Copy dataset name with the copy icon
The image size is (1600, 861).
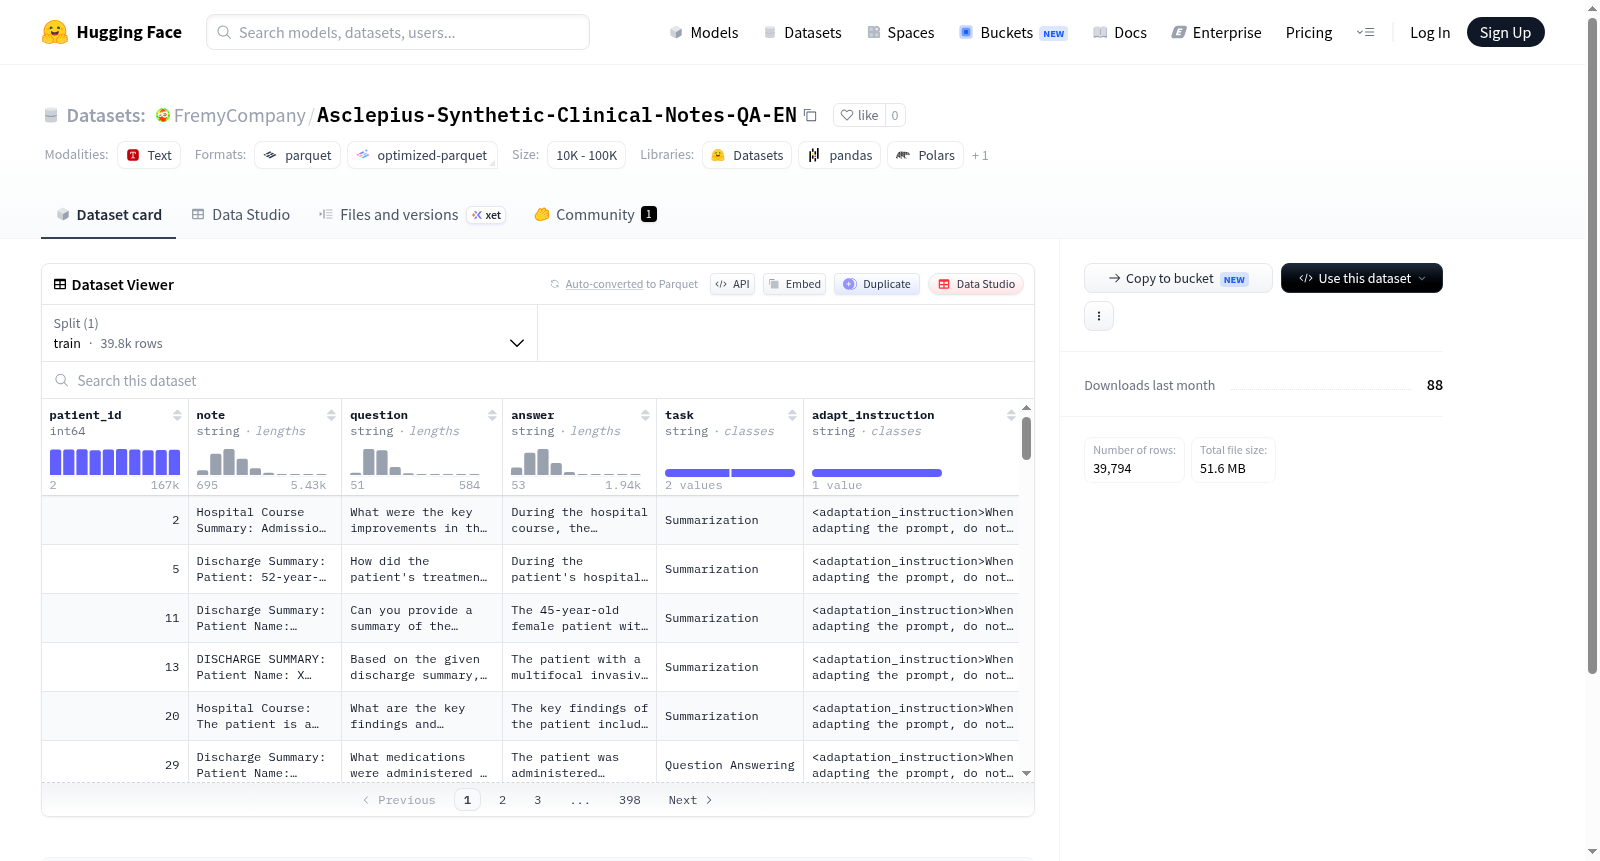pos(810,115)
